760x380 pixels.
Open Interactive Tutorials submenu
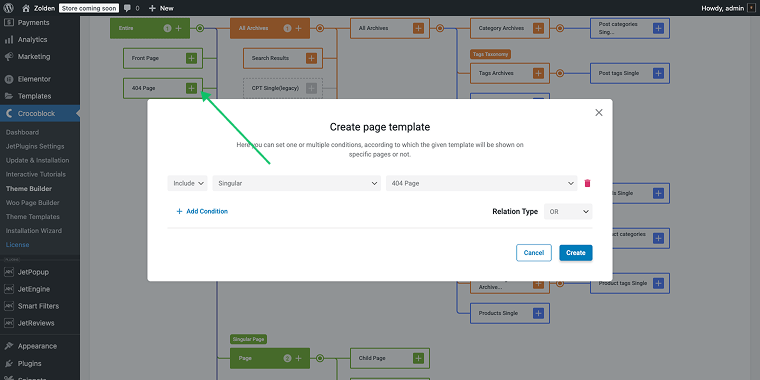click(35, 174)
